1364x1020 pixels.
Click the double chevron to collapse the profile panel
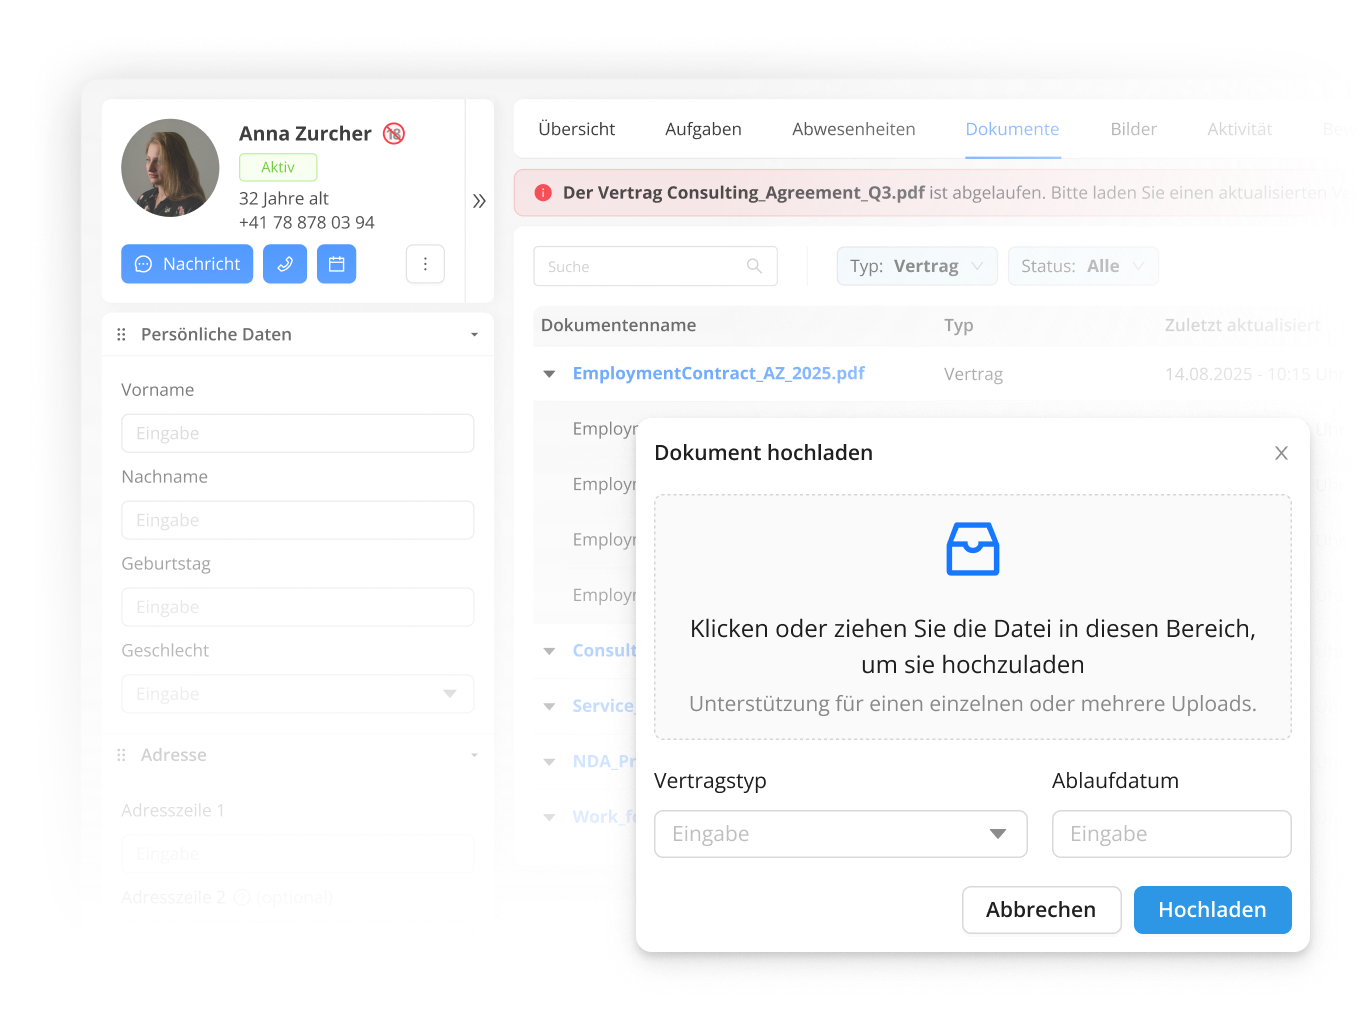tap(479, 201)
